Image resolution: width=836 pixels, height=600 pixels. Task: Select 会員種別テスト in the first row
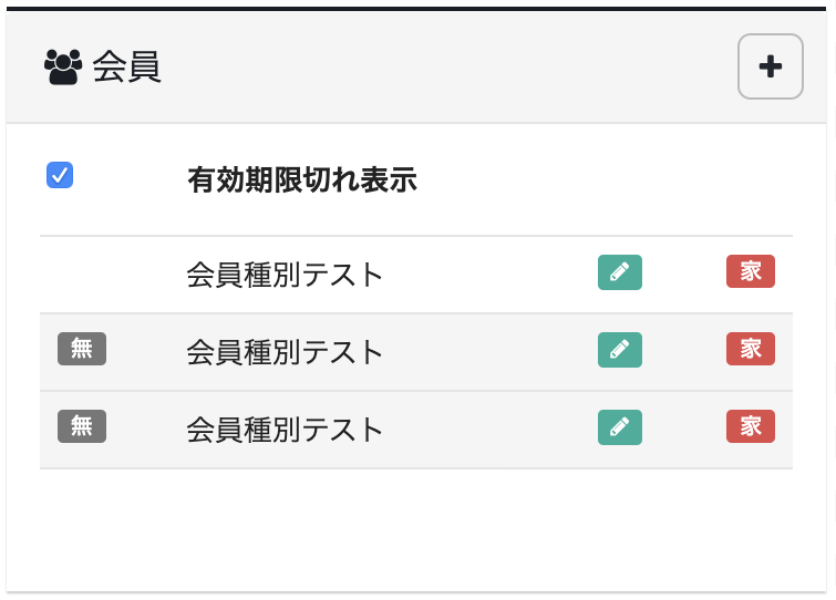(285, 275)
